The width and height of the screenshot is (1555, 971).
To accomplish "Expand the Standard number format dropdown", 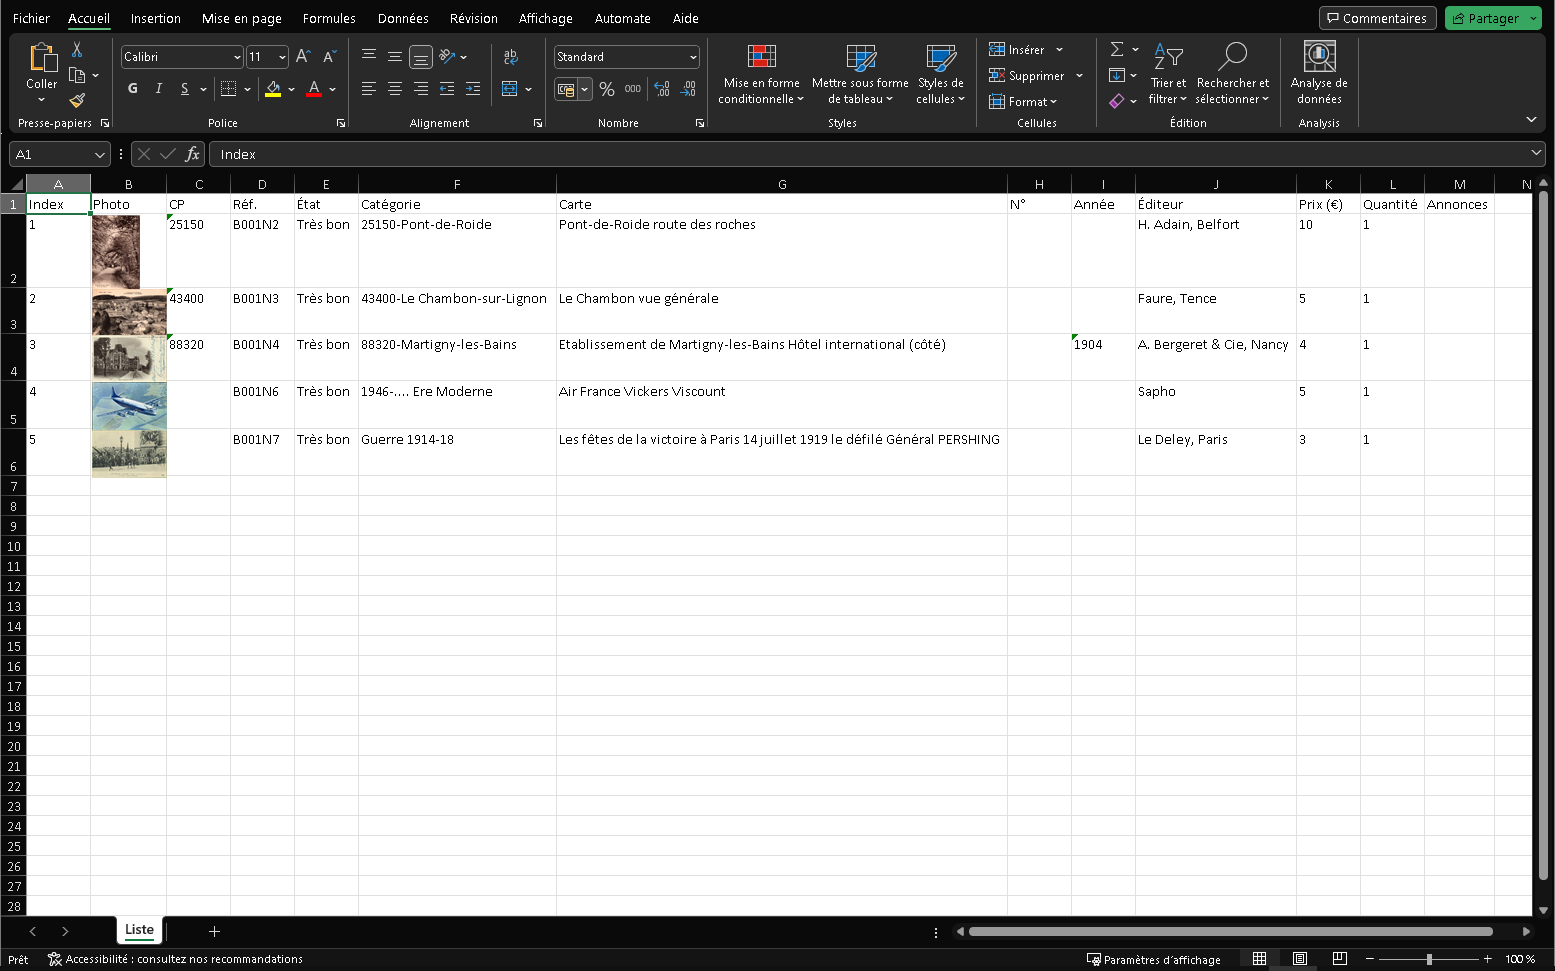I will [692, 57].
